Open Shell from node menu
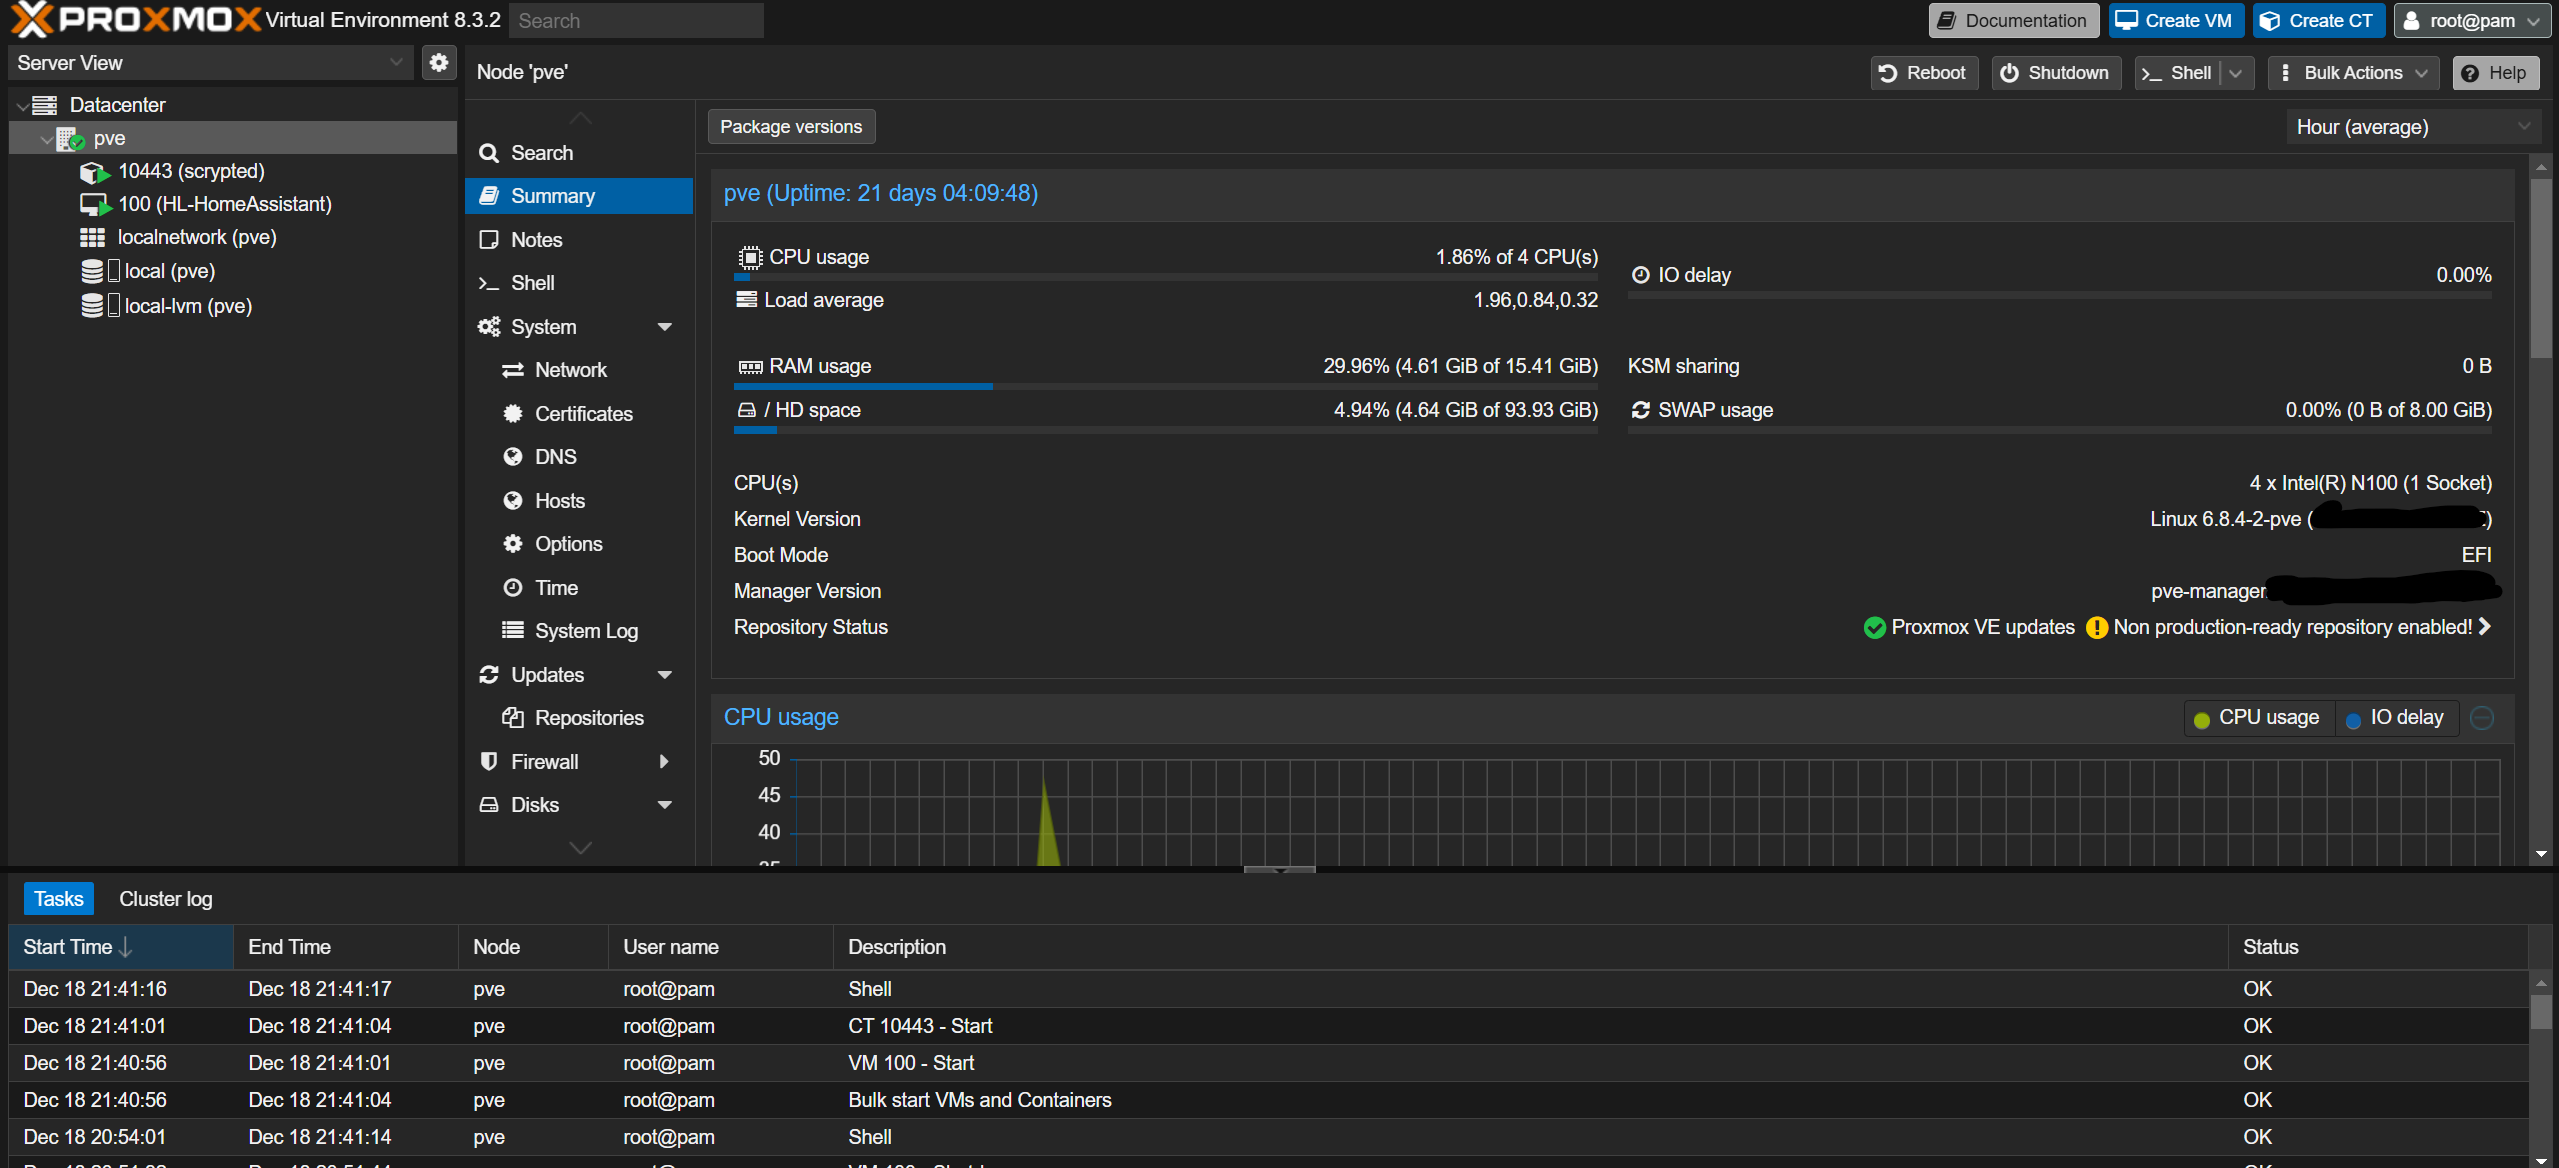Screen dimensions: 2559x1168 (x=578, y=283)
